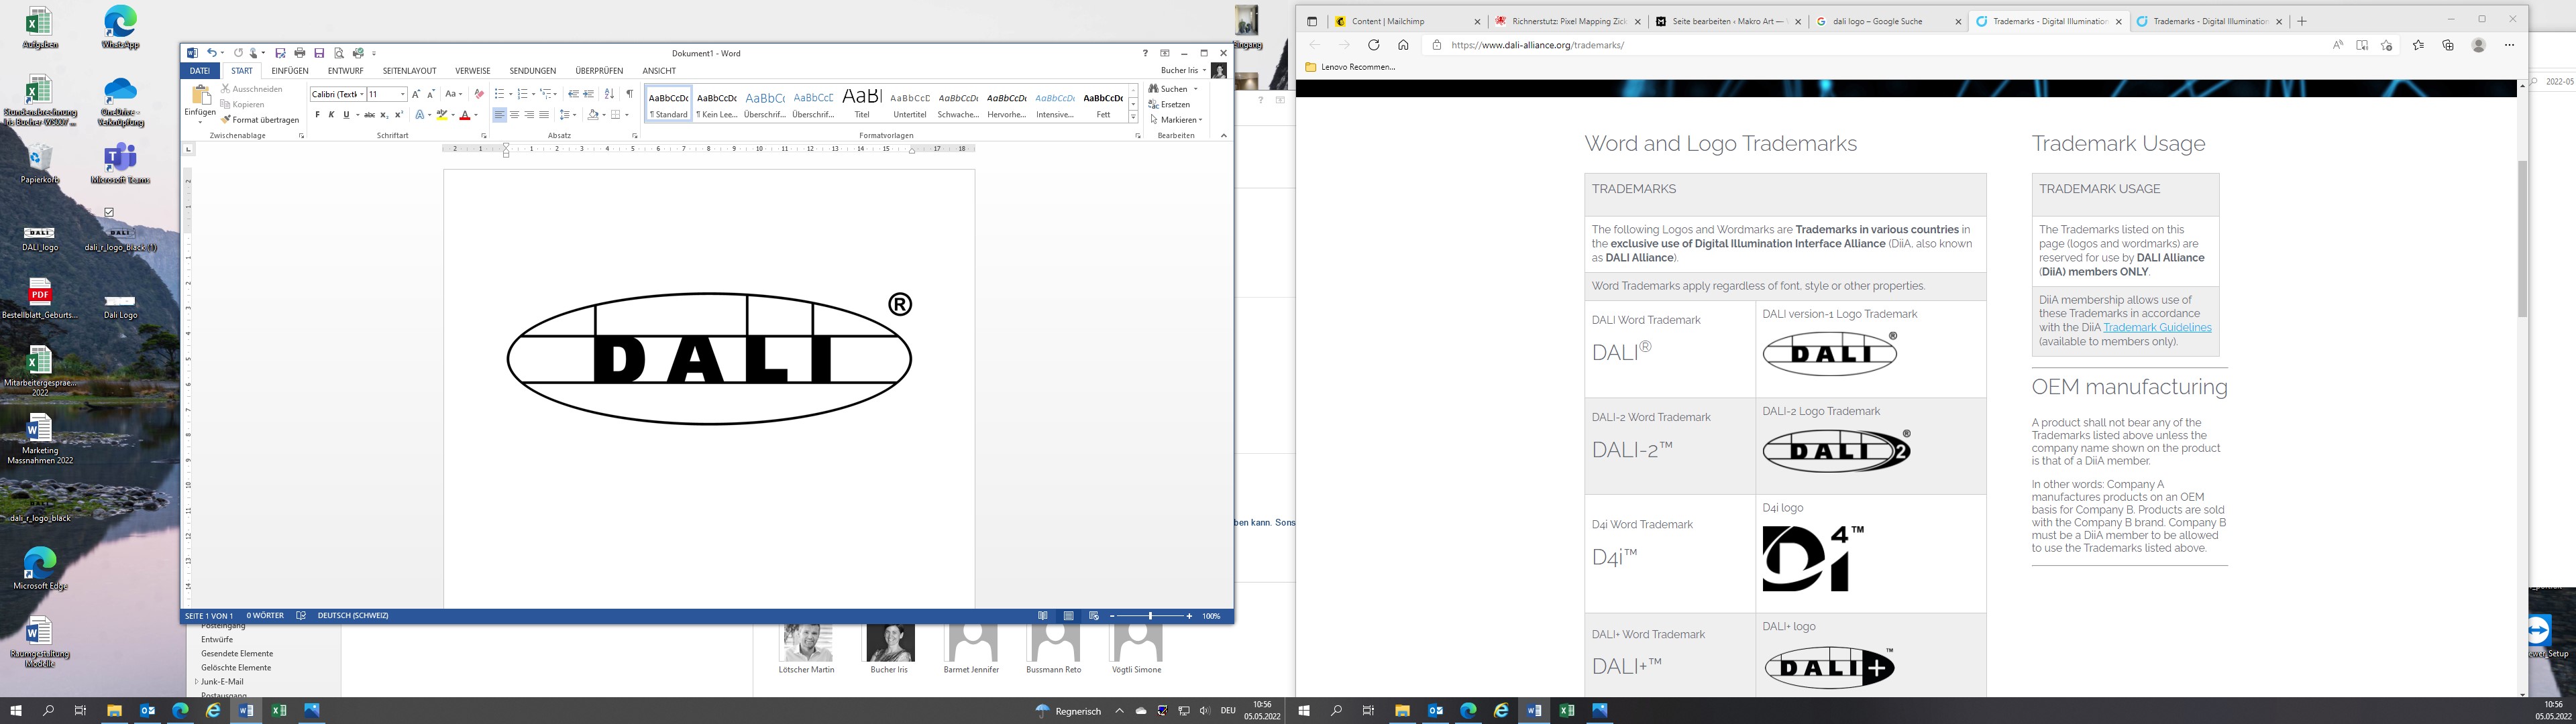Open the Trademark Guidelines link
Viewport: 2576px width, 724px height.
pyautogui.click(x=2157, y=328)
